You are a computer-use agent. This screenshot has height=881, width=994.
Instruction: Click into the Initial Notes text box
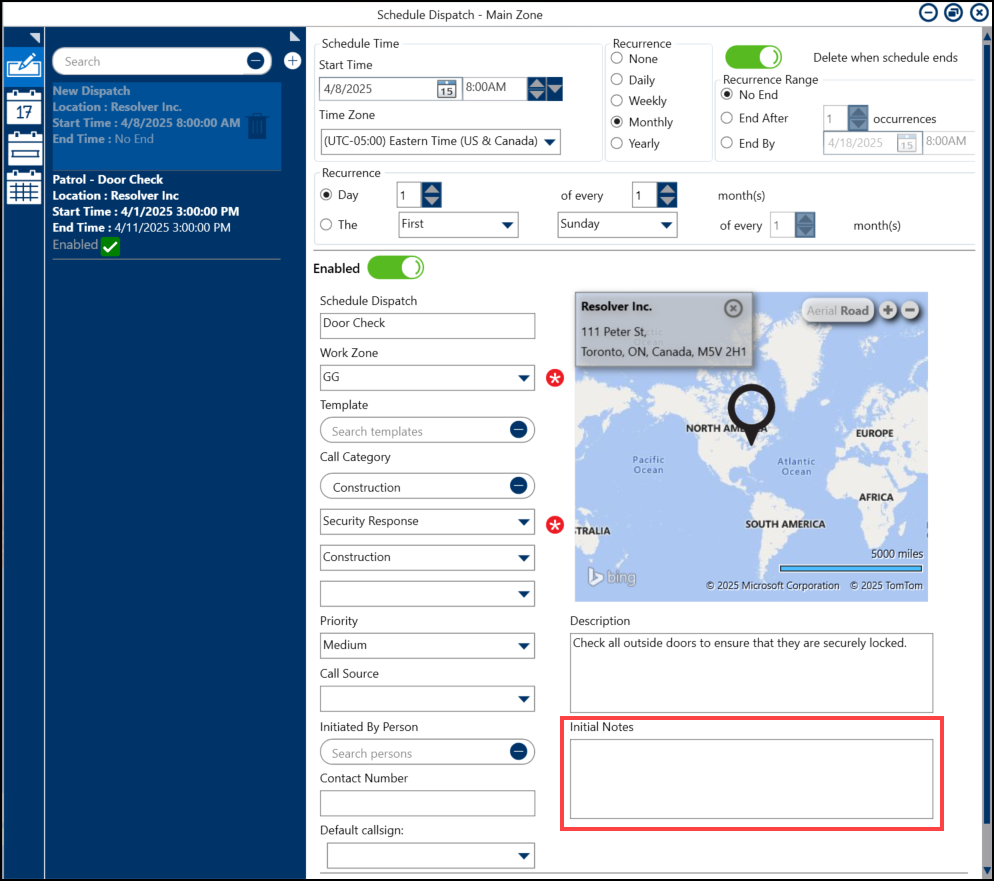pos(751,779)
